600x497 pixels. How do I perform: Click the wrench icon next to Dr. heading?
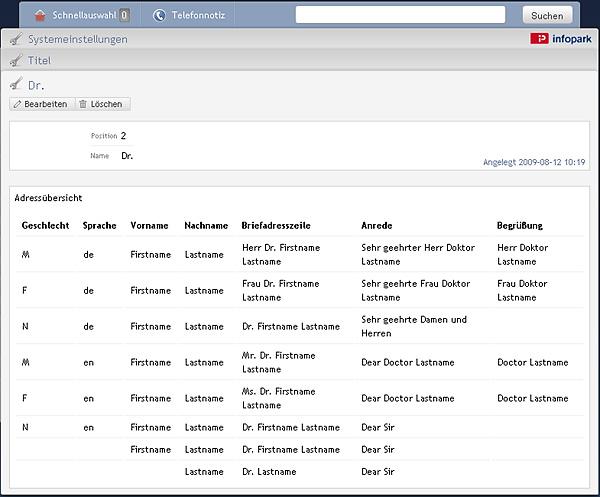point(16,84)
